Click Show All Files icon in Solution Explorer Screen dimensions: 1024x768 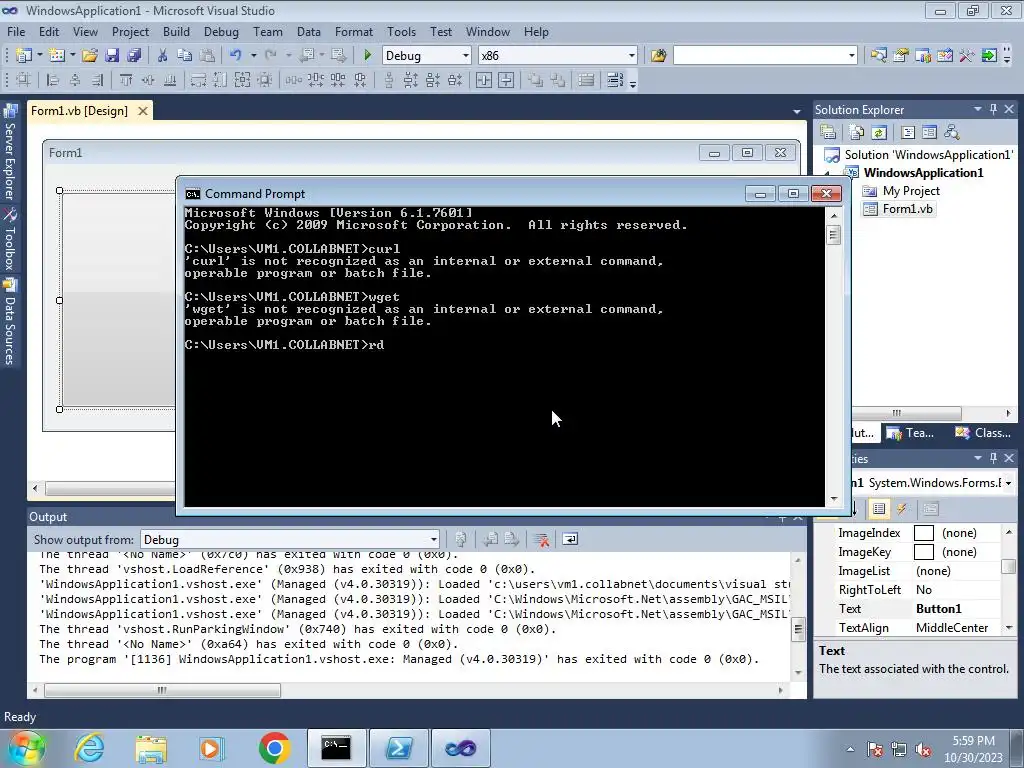coord(857,133)
